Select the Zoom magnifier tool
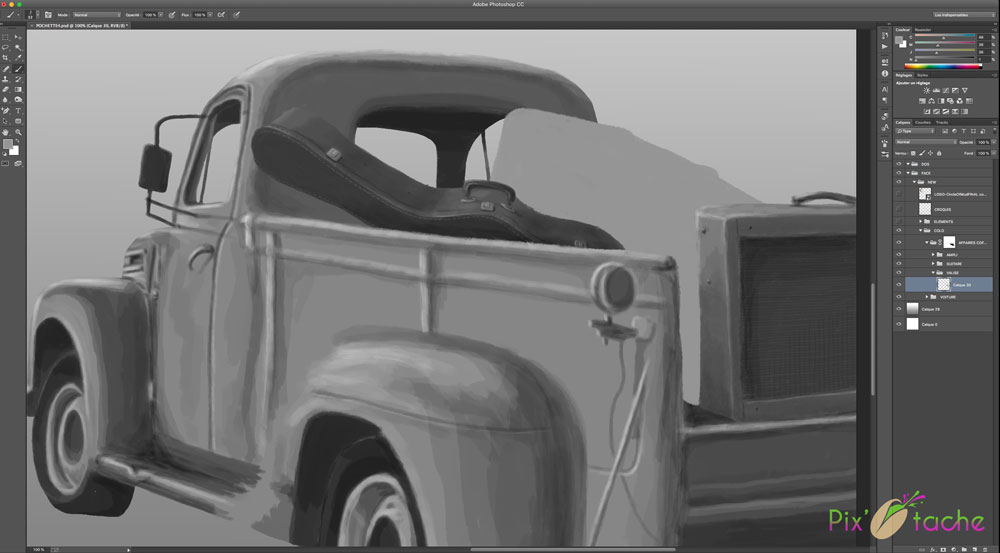The height and width of the screenshot is (553, 1000). (x=18, y=131)
